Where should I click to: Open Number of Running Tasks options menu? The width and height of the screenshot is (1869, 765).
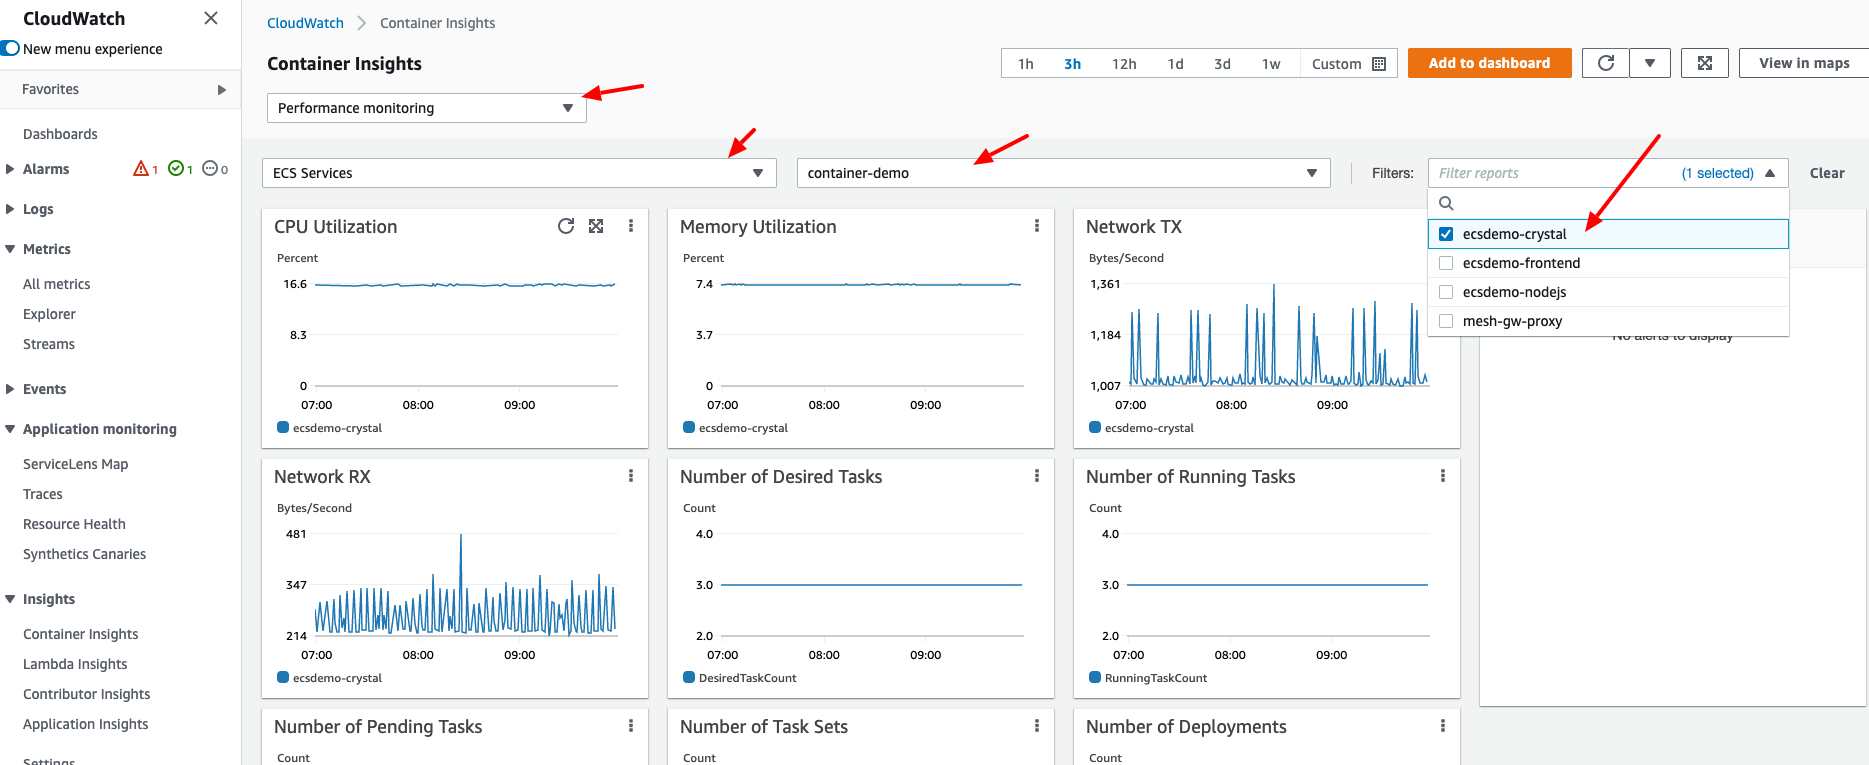pyautogui.click(x=1443, y=476)
